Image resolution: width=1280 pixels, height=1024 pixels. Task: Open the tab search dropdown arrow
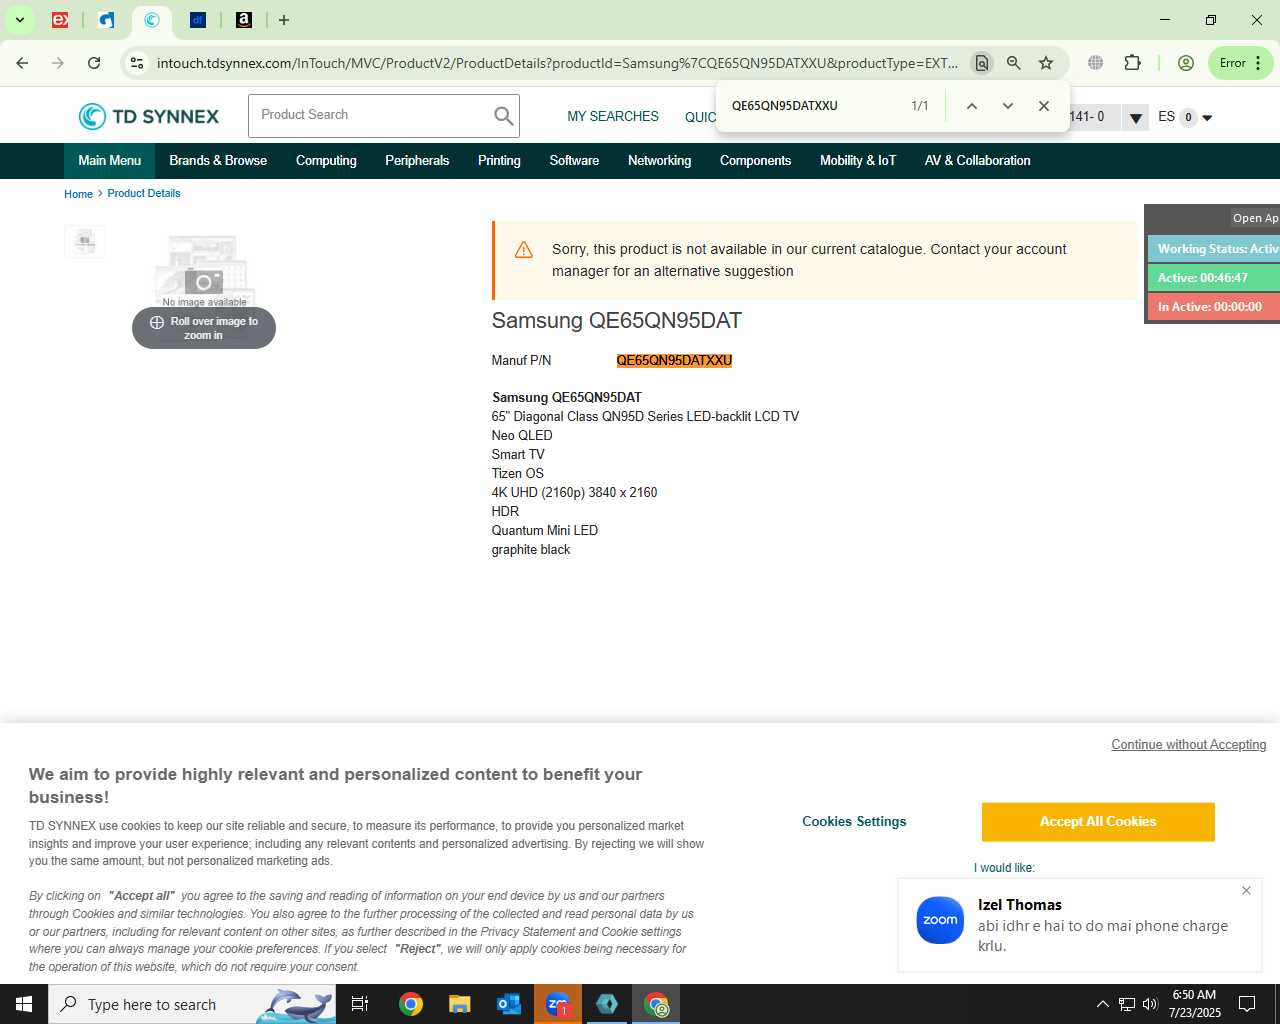pos(19,20)
